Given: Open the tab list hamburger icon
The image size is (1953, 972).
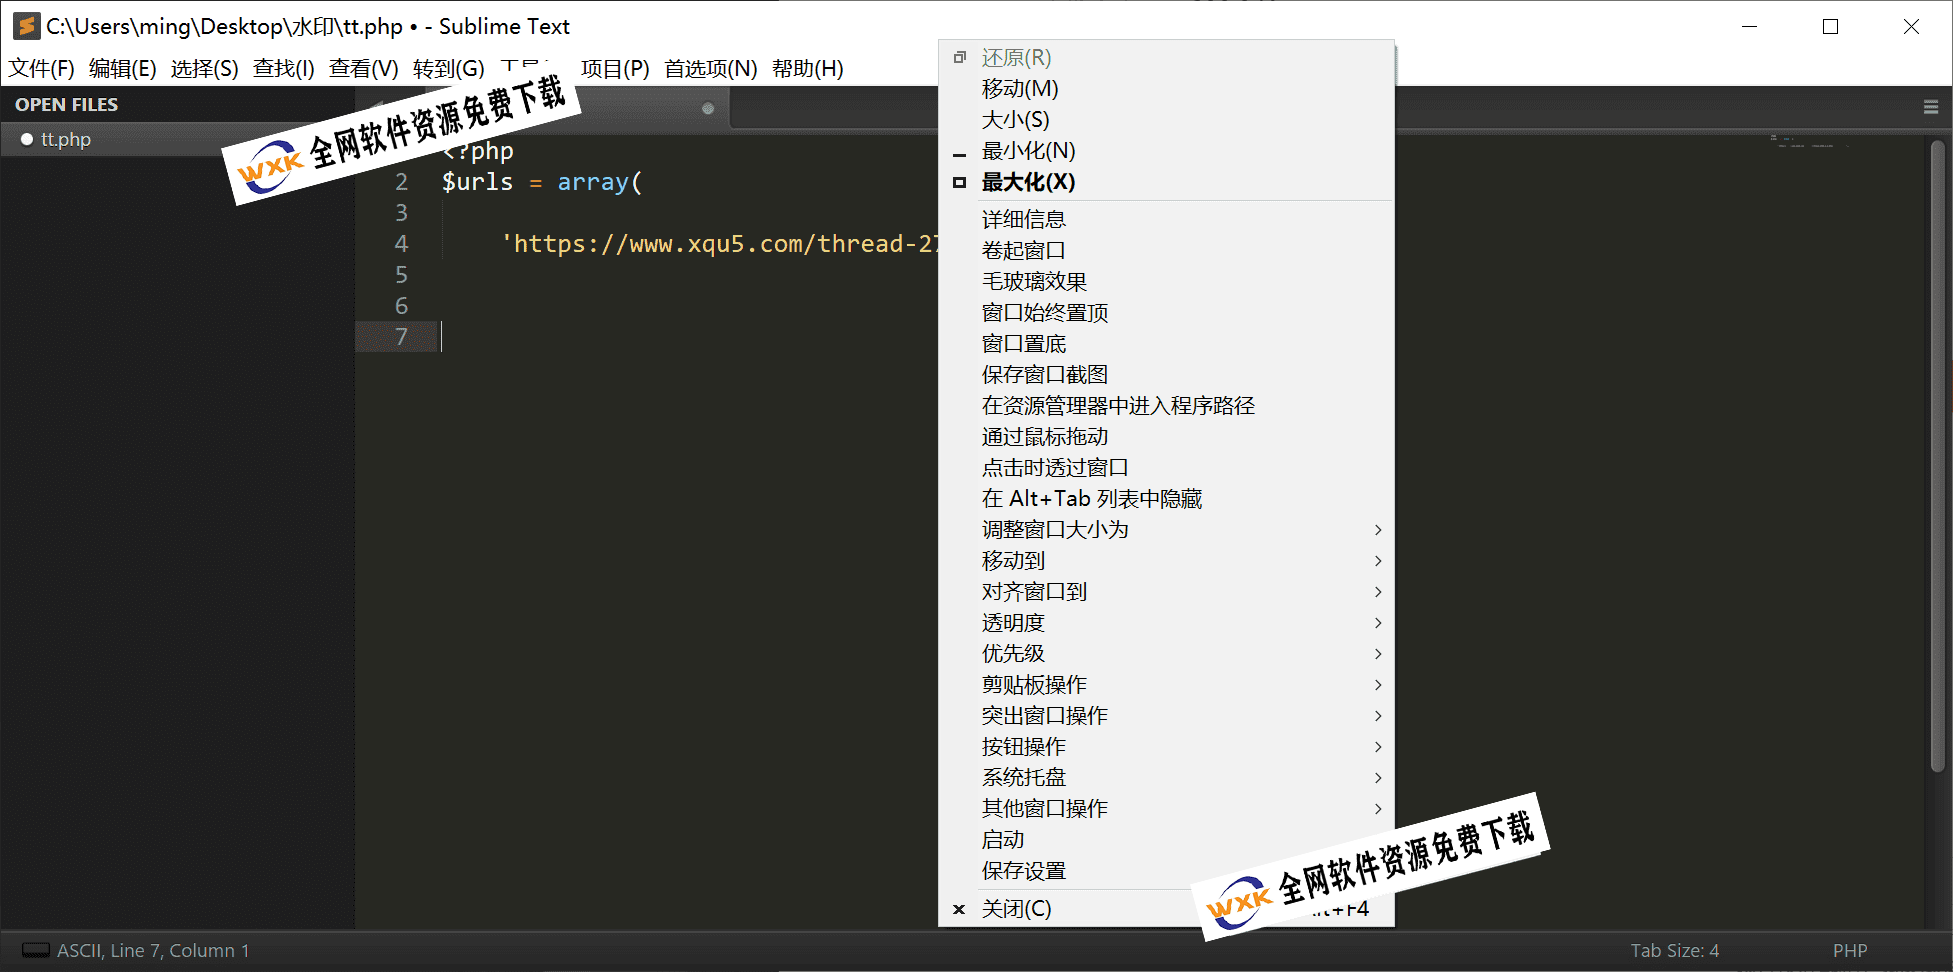Looking at the screenshot, I should coord(1930,107).
